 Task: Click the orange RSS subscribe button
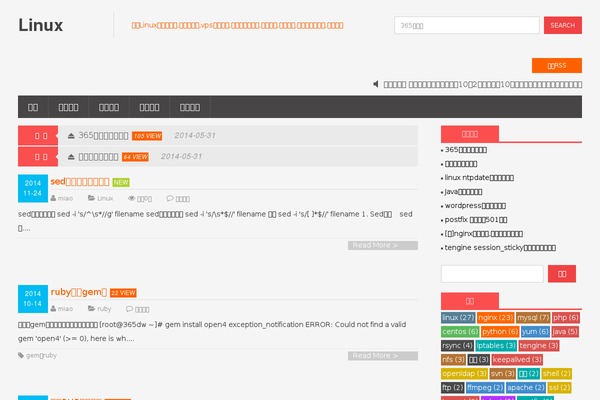click(557, 65)
